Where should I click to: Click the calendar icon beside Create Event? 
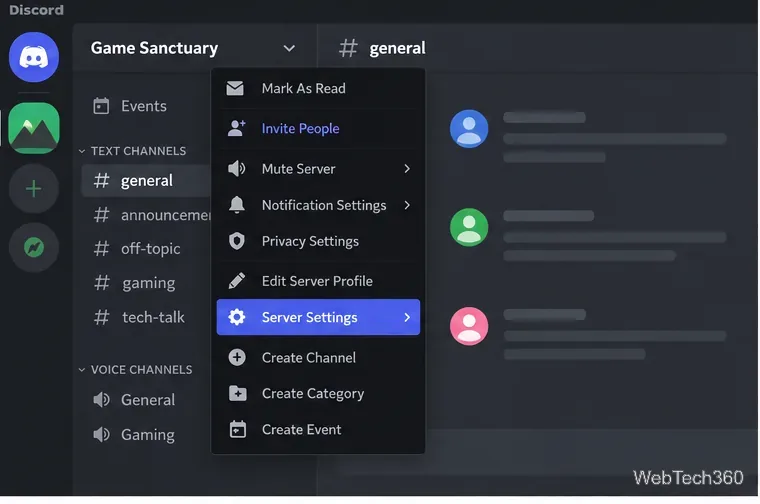coord(238,429)
